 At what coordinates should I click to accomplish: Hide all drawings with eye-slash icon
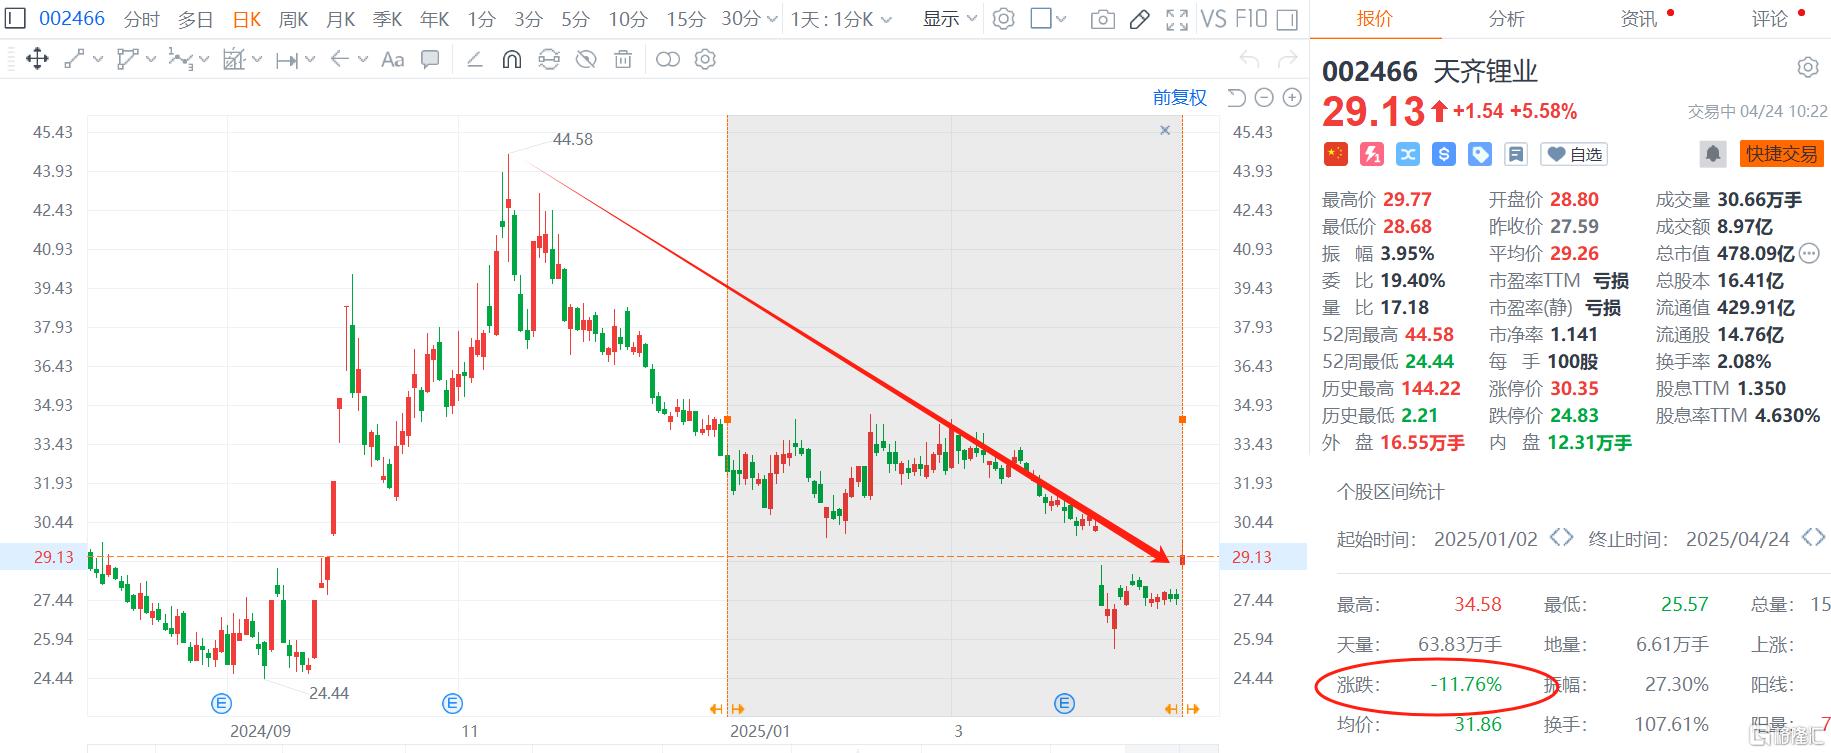(586, 60)
